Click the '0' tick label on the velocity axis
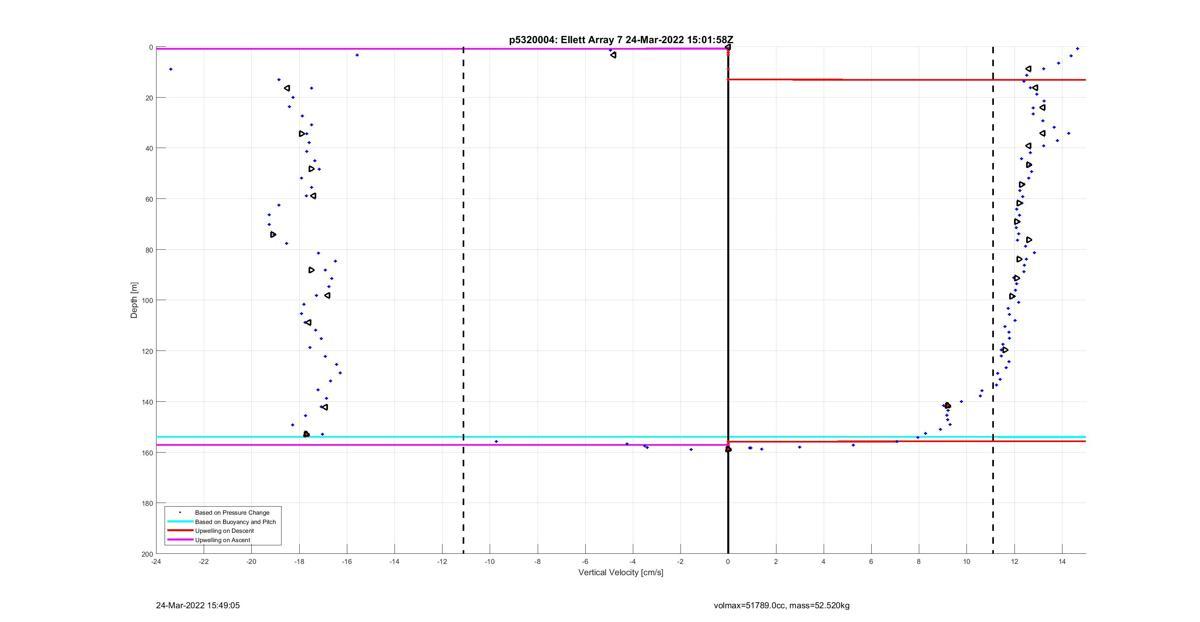Image resolution: width=1200 pixels, height=622 pixels. click(728, 562)
